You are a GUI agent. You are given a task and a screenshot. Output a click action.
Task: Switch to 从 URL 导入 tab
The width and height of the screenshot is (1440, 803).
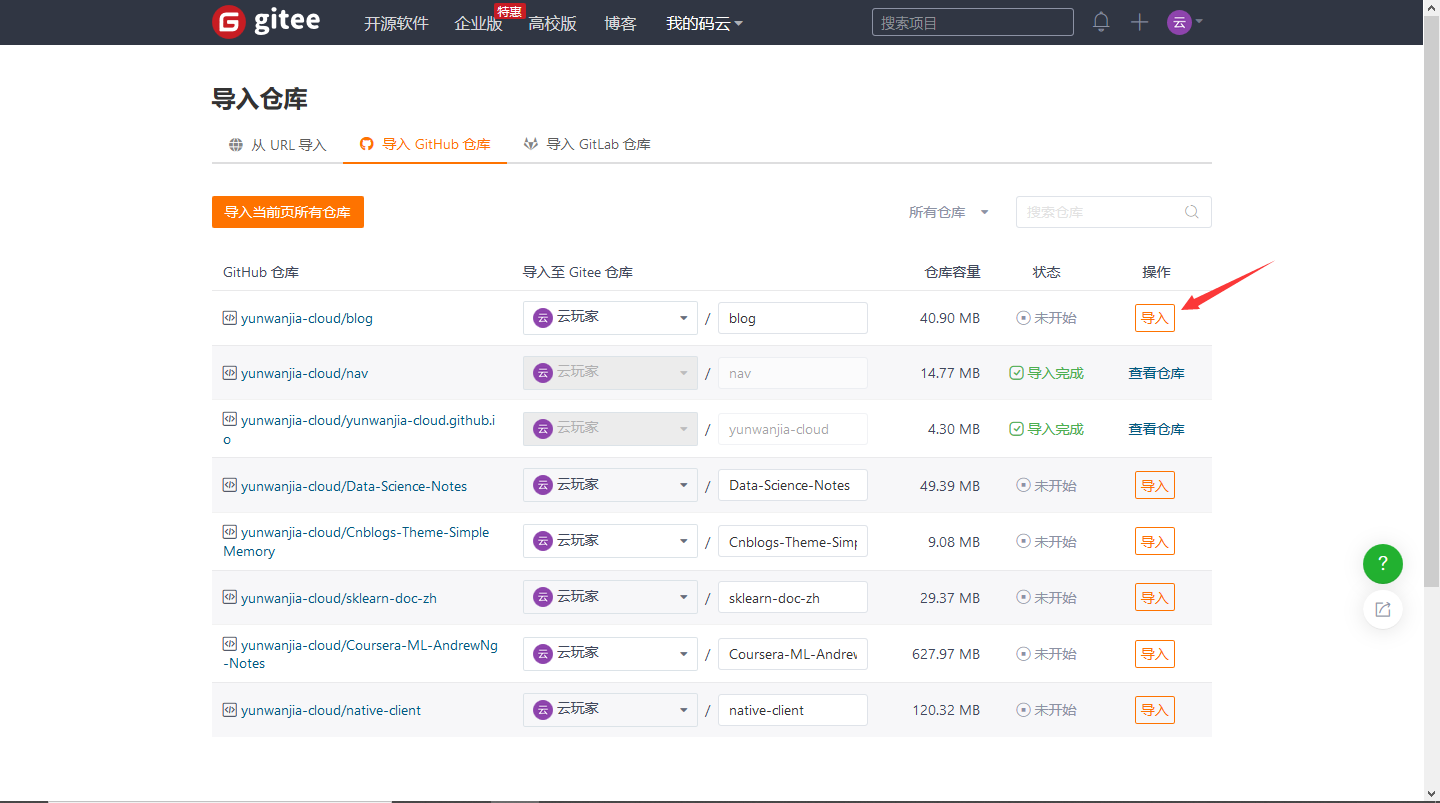click(277, 144)
